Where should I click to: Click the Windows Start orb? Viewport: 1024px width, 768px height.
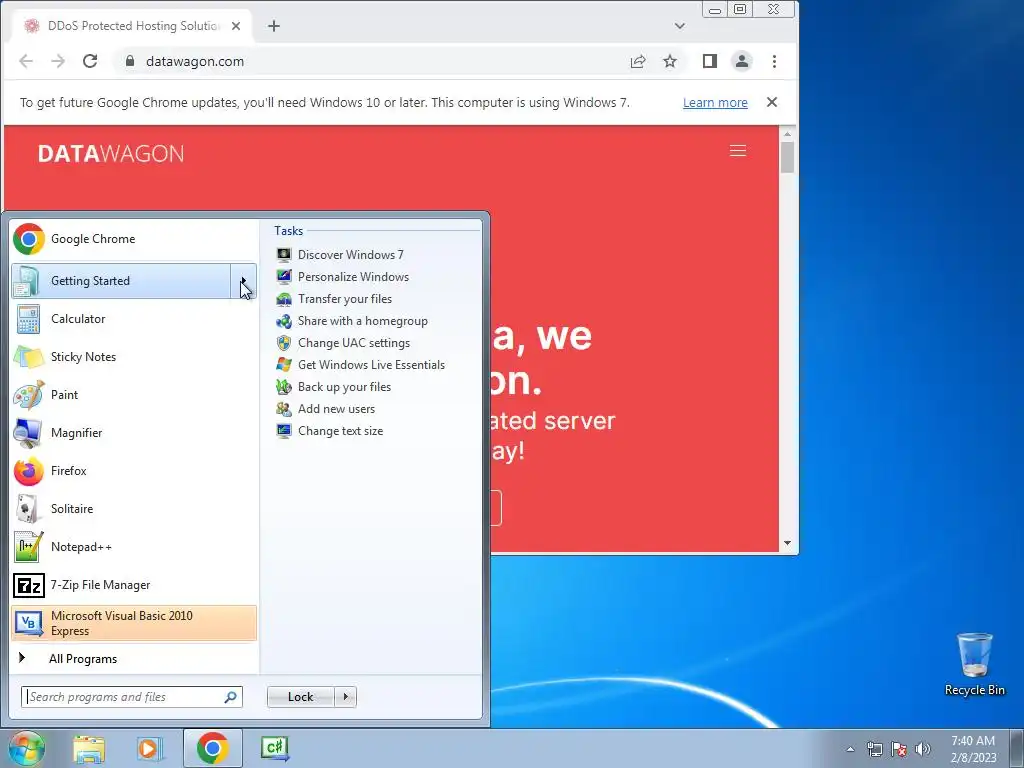coord(26,748)
